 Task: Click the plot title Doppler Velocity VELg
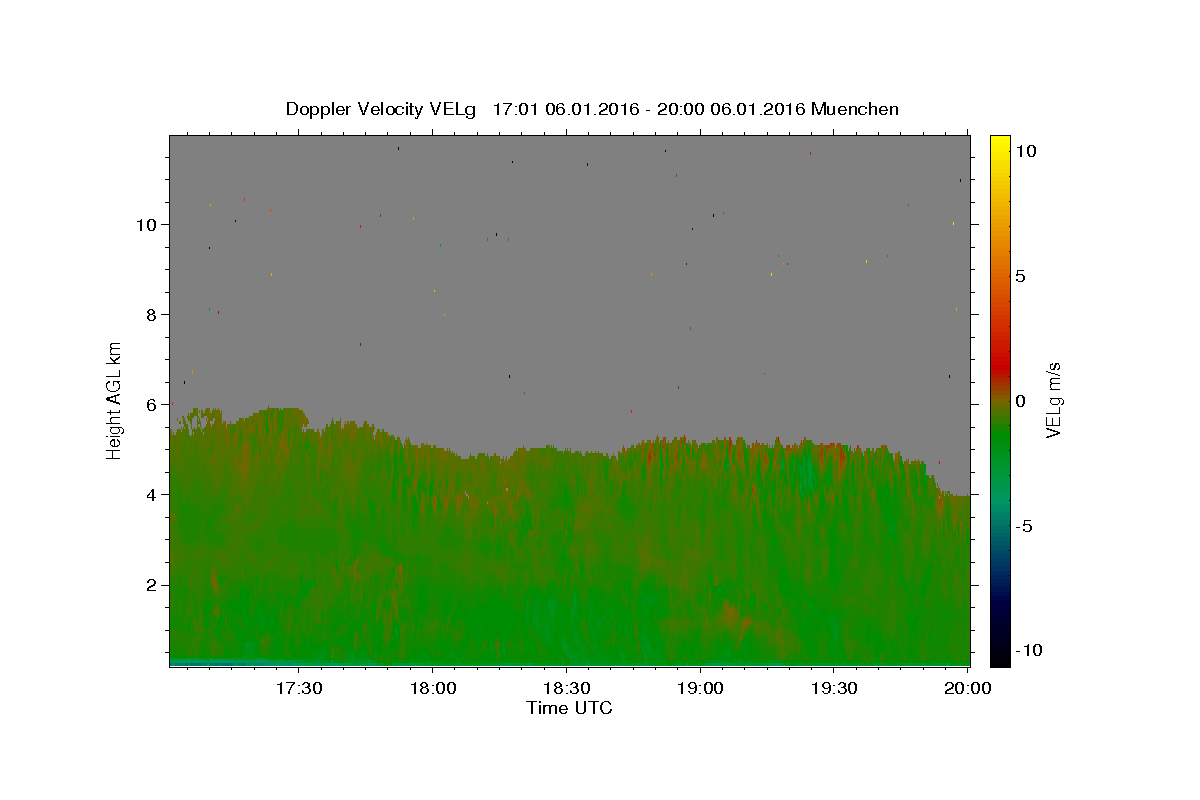[381, 109]
